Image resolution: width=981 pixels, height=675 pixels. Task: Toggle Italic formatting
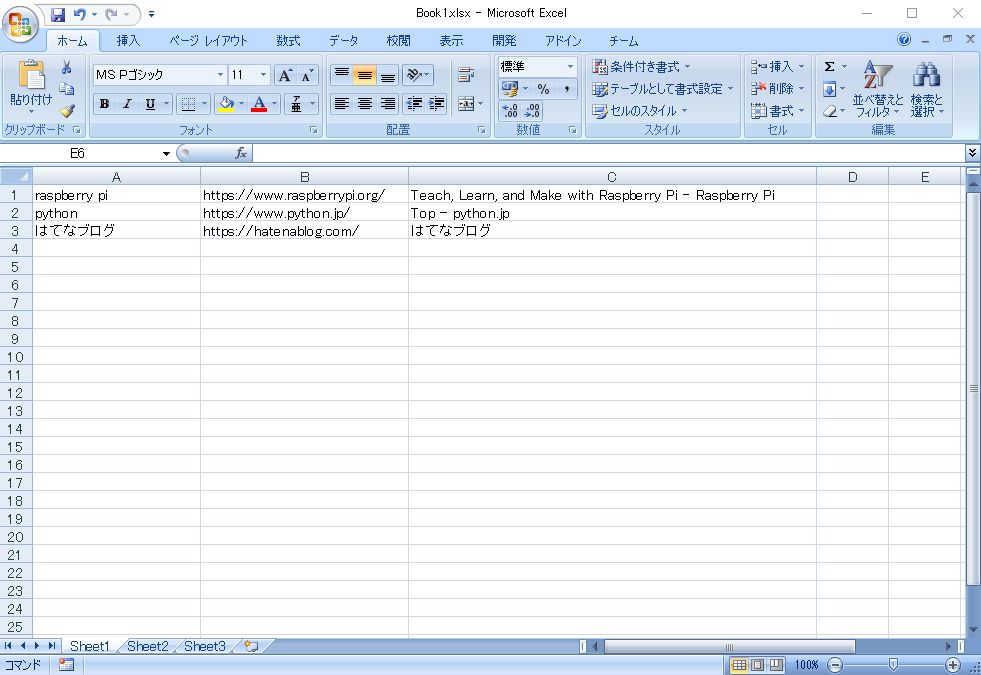point(127,104)
